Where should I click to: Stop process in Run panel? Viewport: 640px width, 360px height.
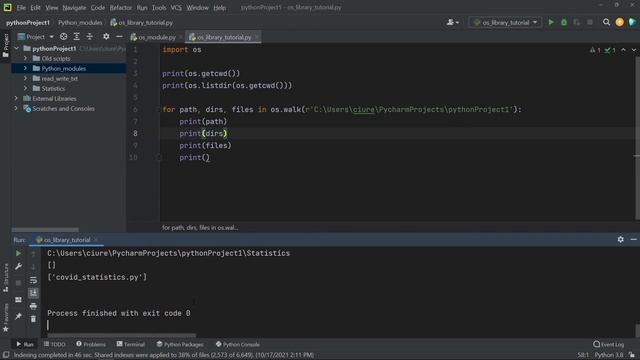tap(18, 282)
